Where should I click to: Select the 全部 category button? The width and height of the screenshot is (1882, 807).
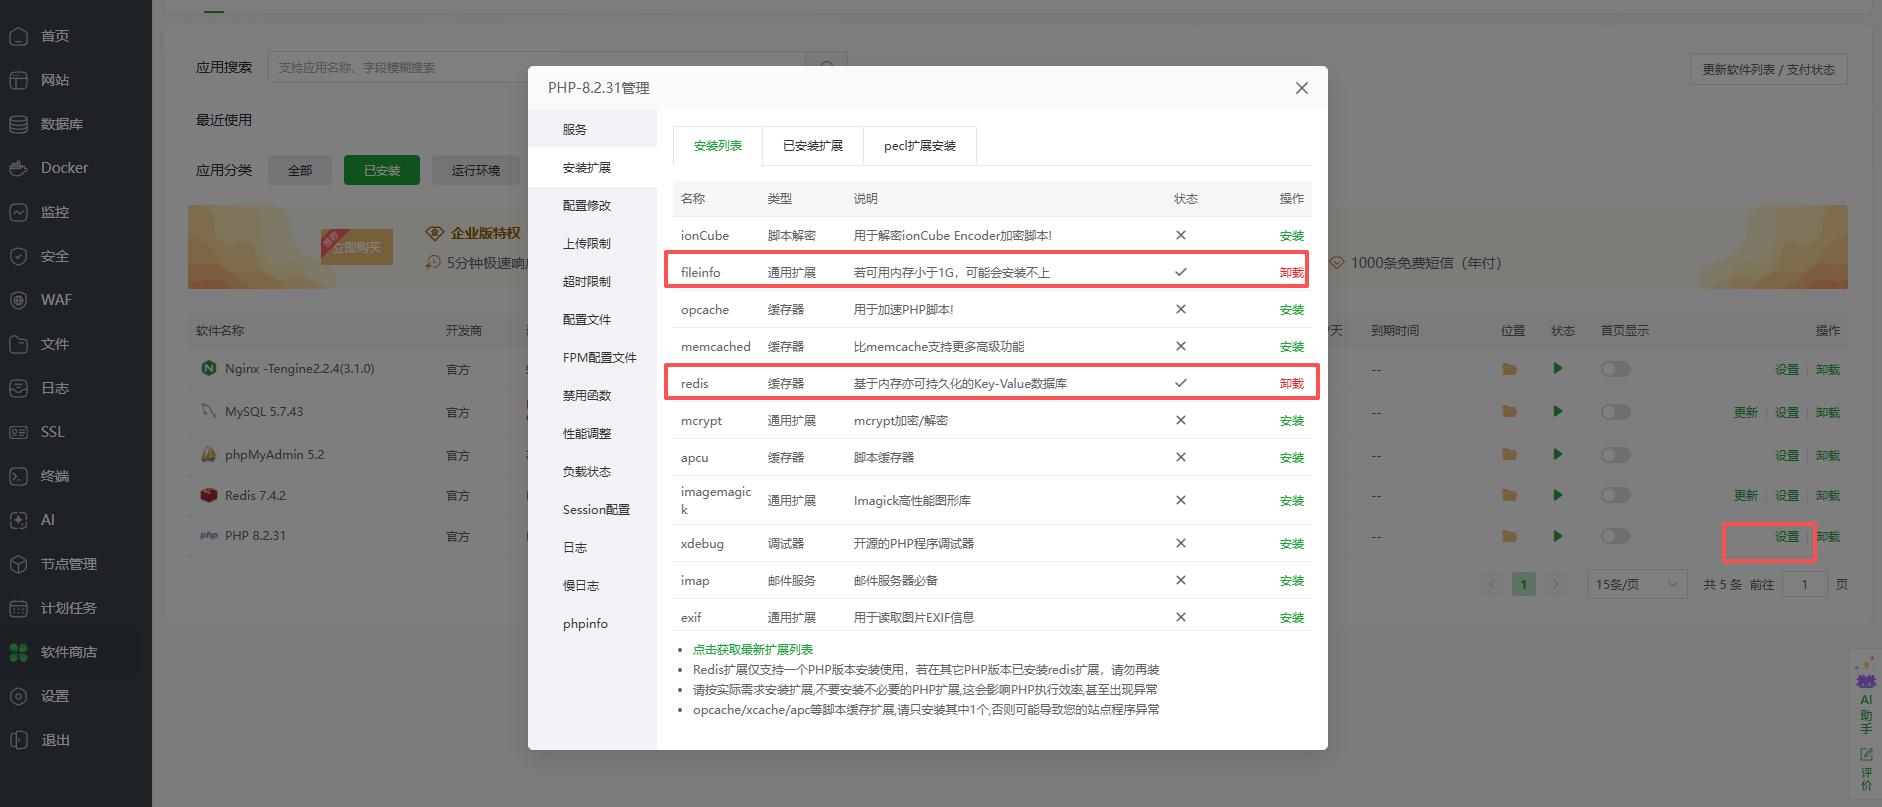300,170
